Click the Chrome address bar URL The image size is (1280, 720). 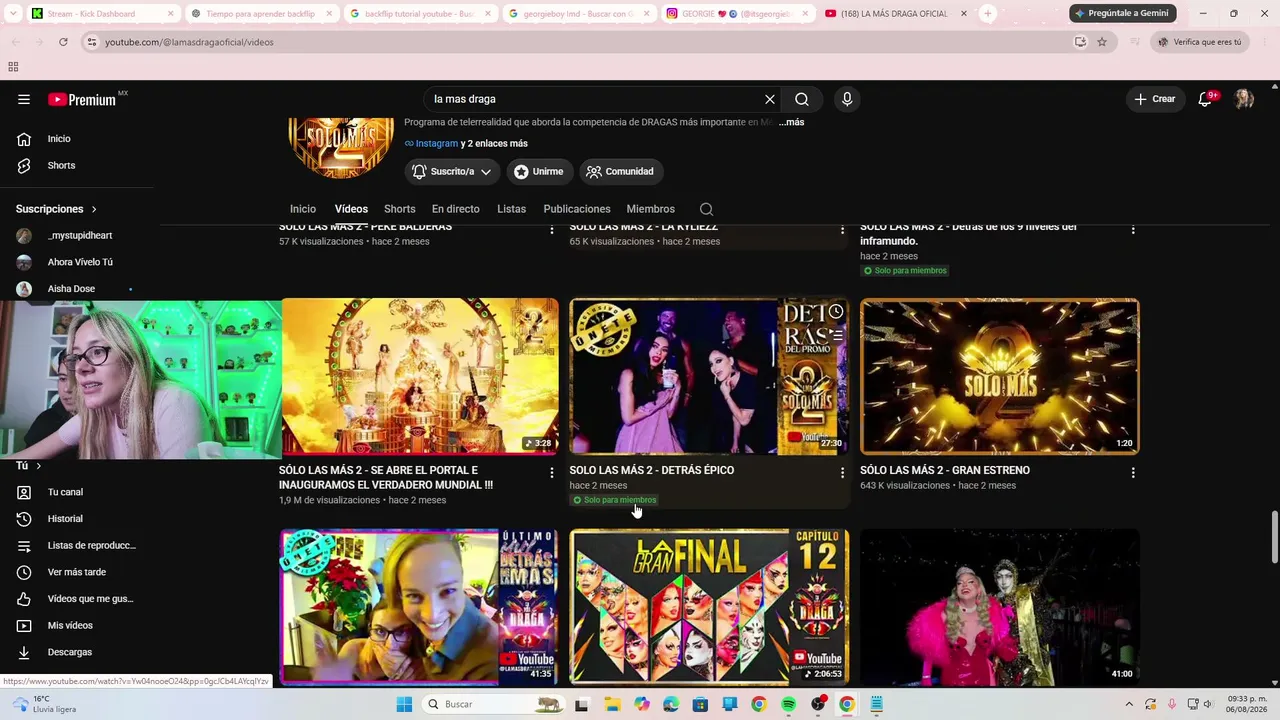[189, 42]
